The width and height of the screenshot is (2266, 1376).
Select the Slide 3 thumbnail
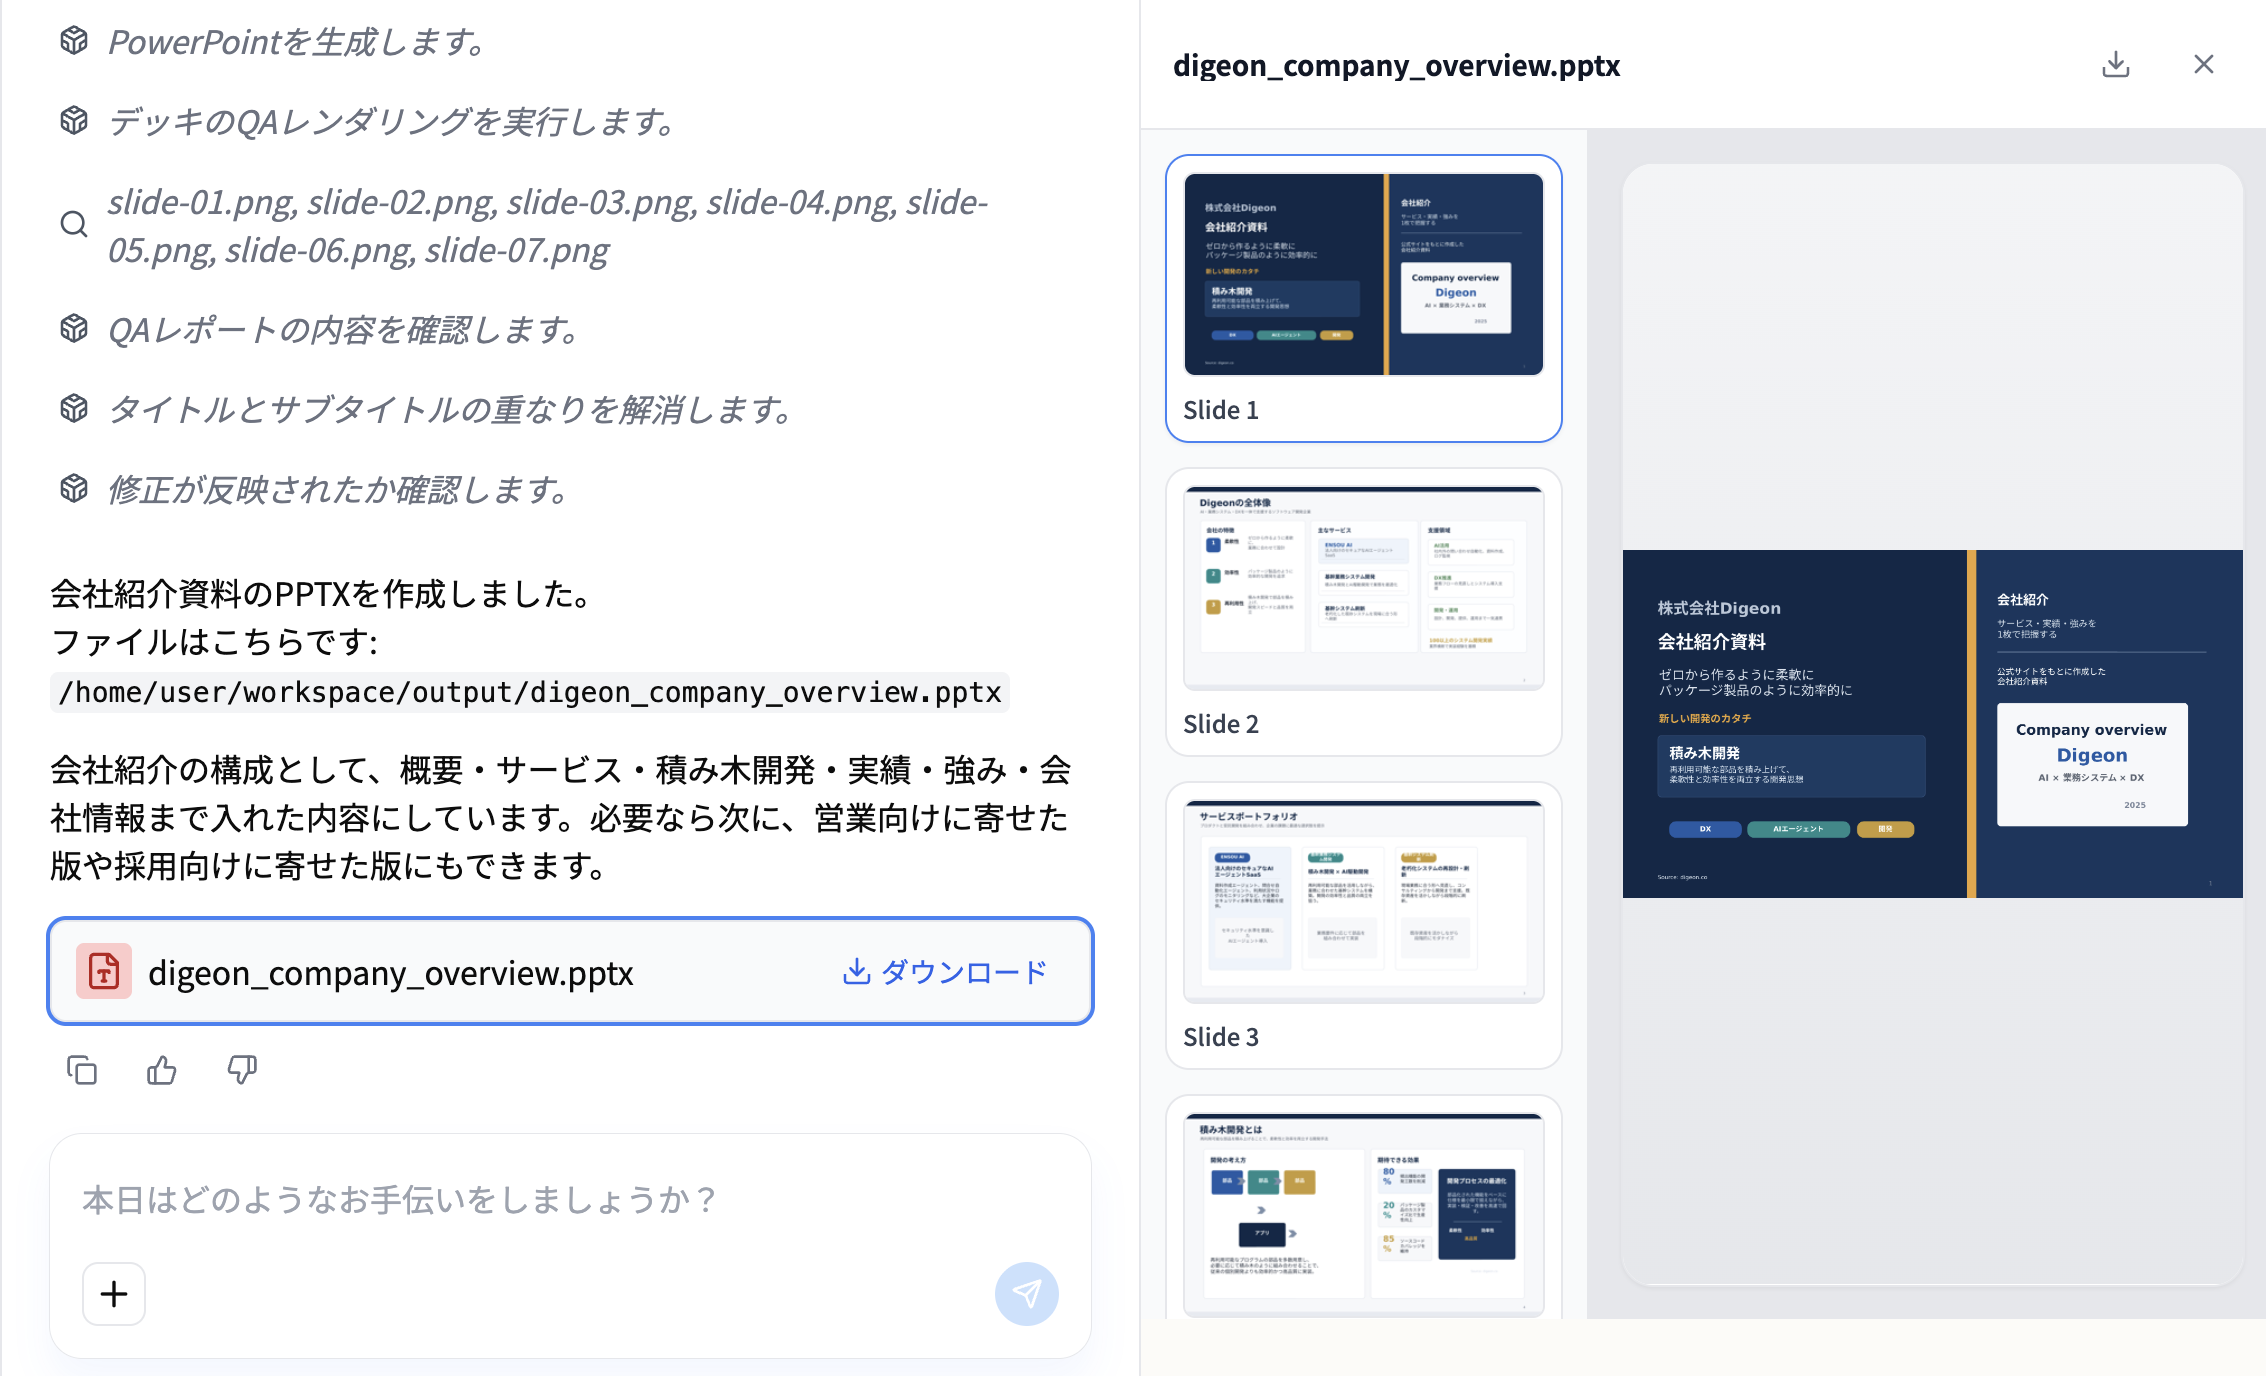coord(1363,902)
